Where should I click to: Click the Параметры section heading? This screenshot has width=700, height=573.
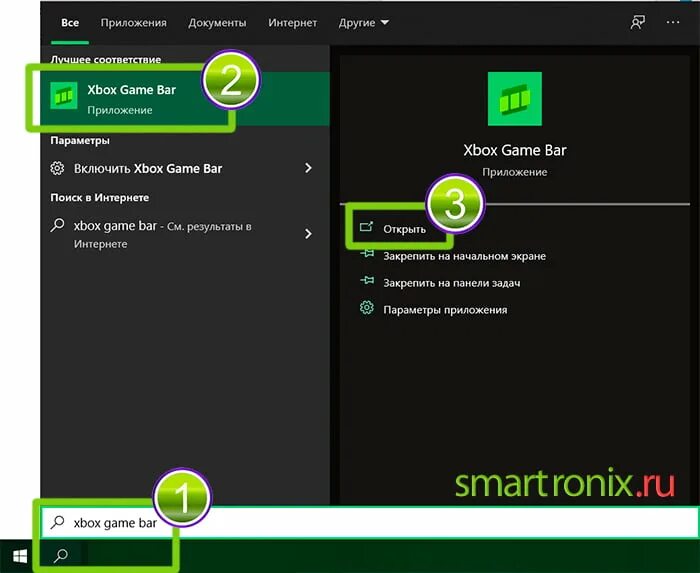(x=80, y=141)
